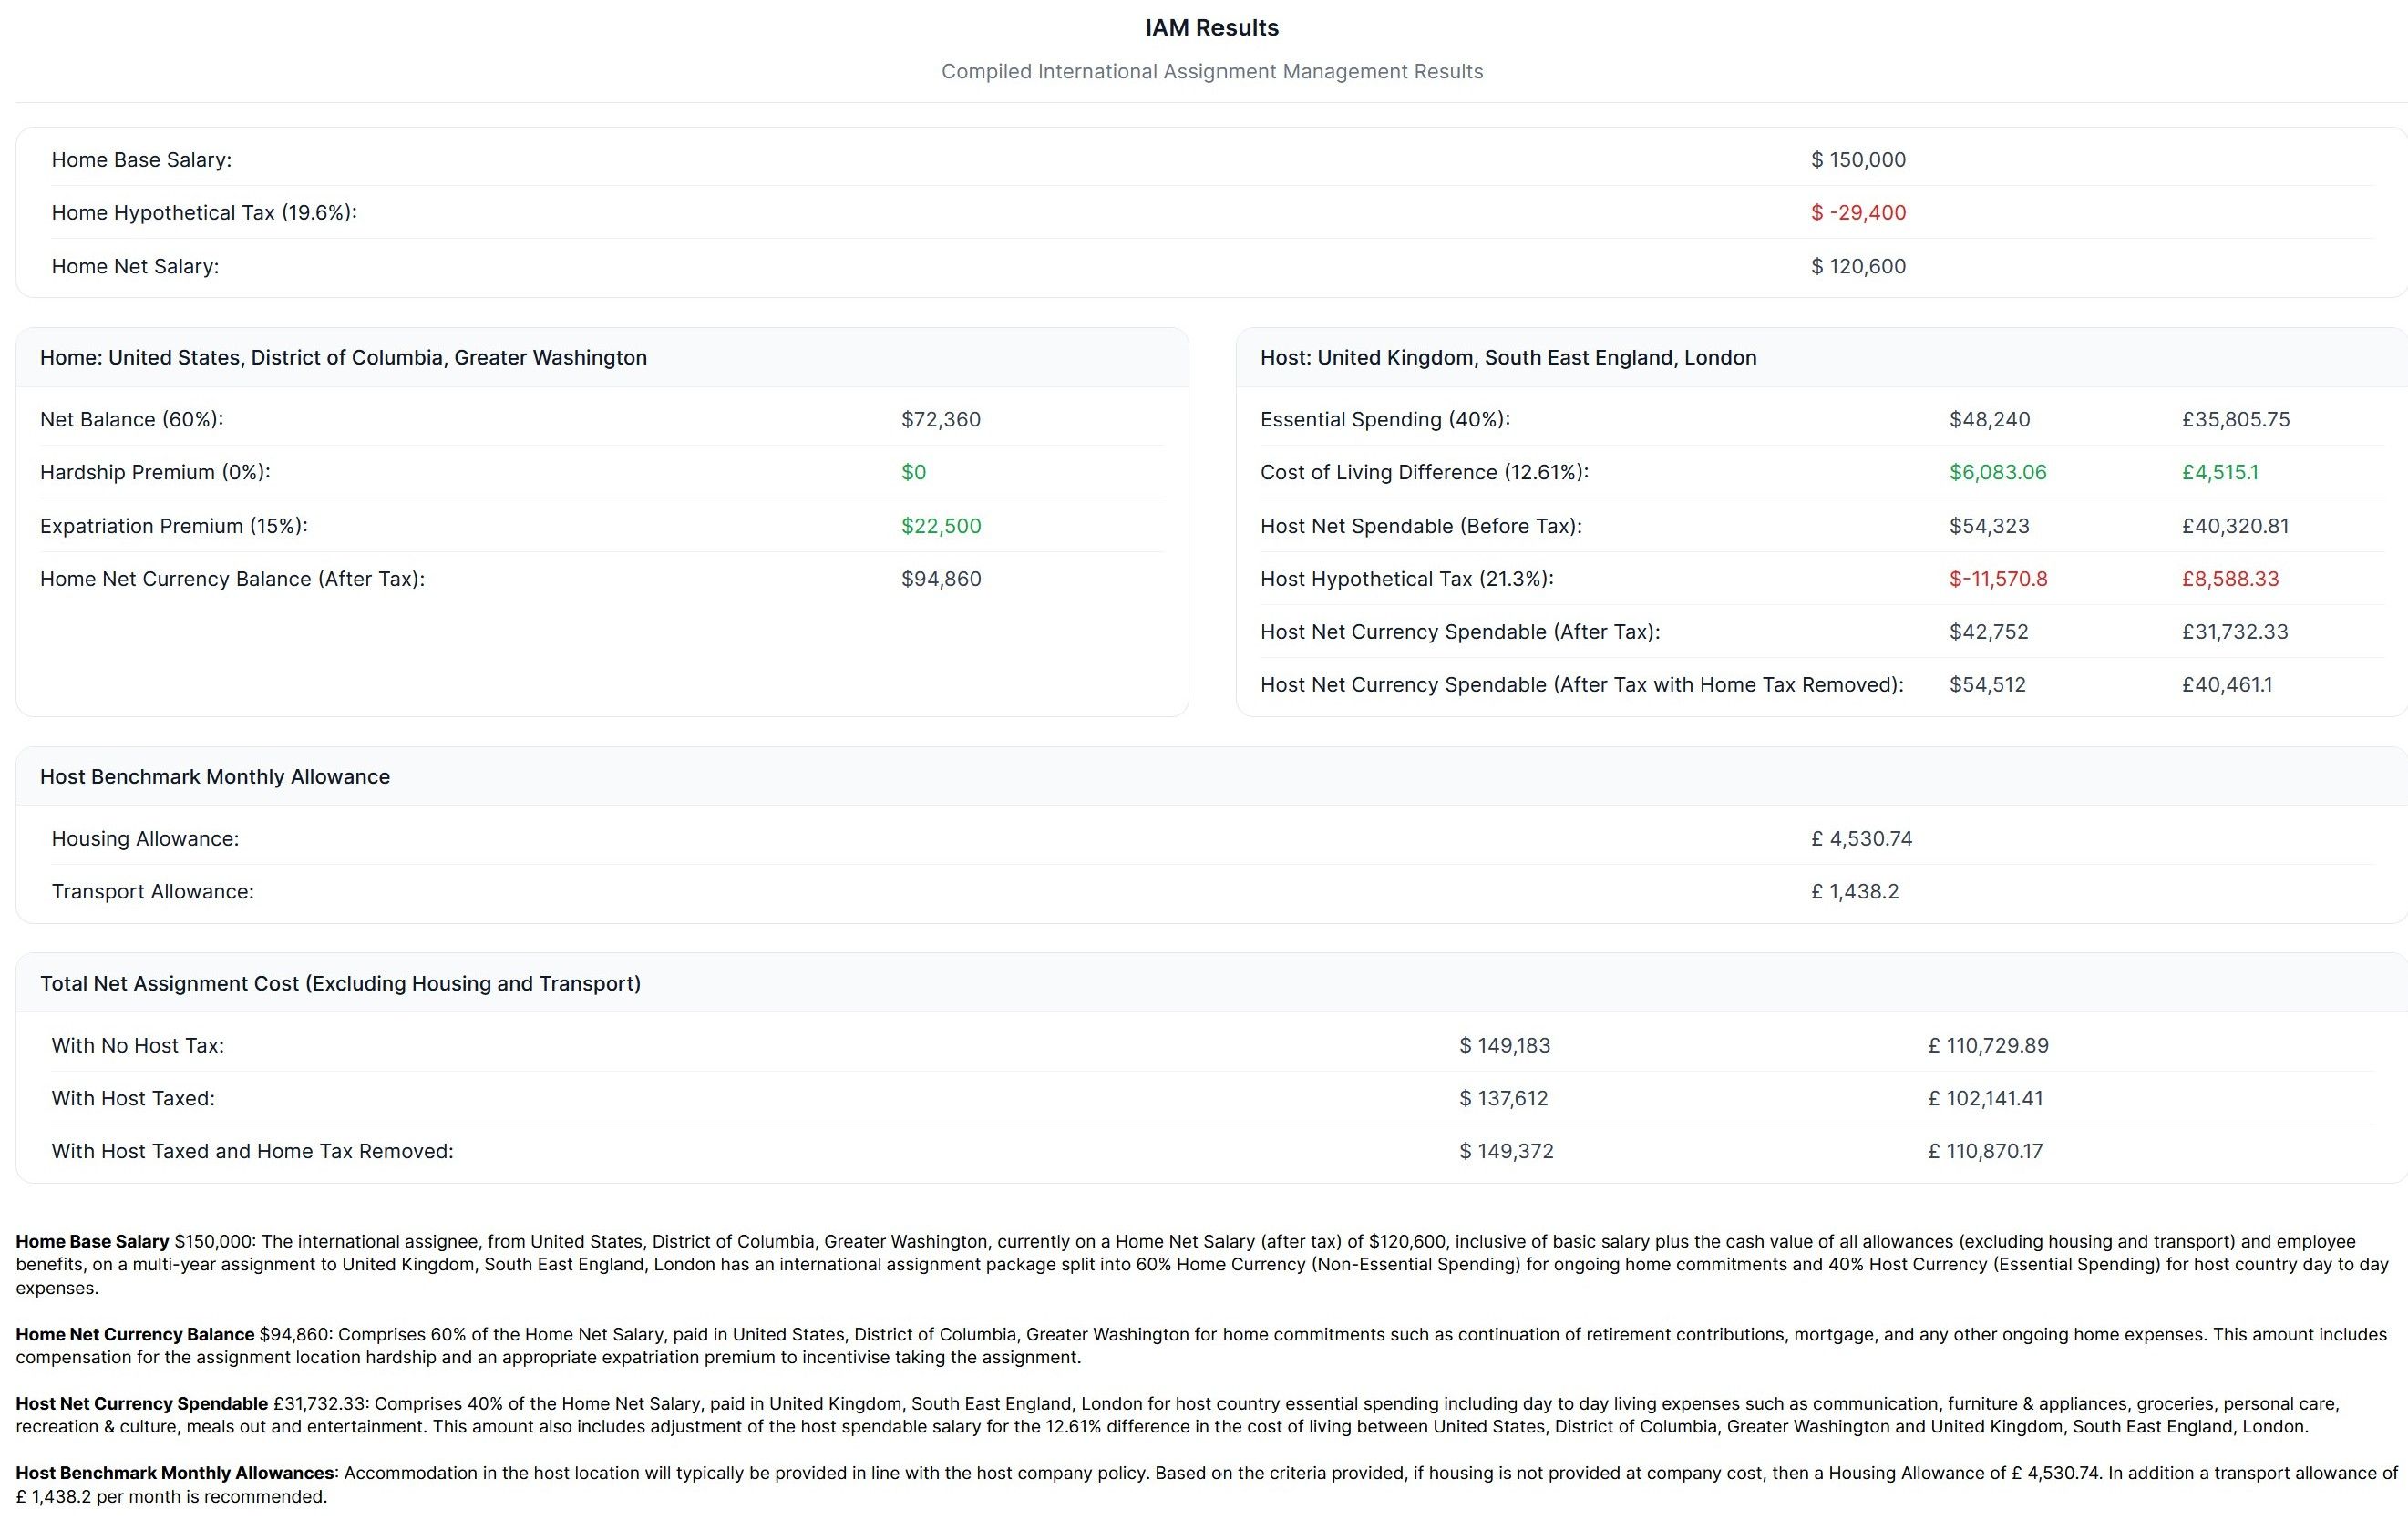Click the IAM Results heading
2408x1530 pixels.
[1211, 28]
